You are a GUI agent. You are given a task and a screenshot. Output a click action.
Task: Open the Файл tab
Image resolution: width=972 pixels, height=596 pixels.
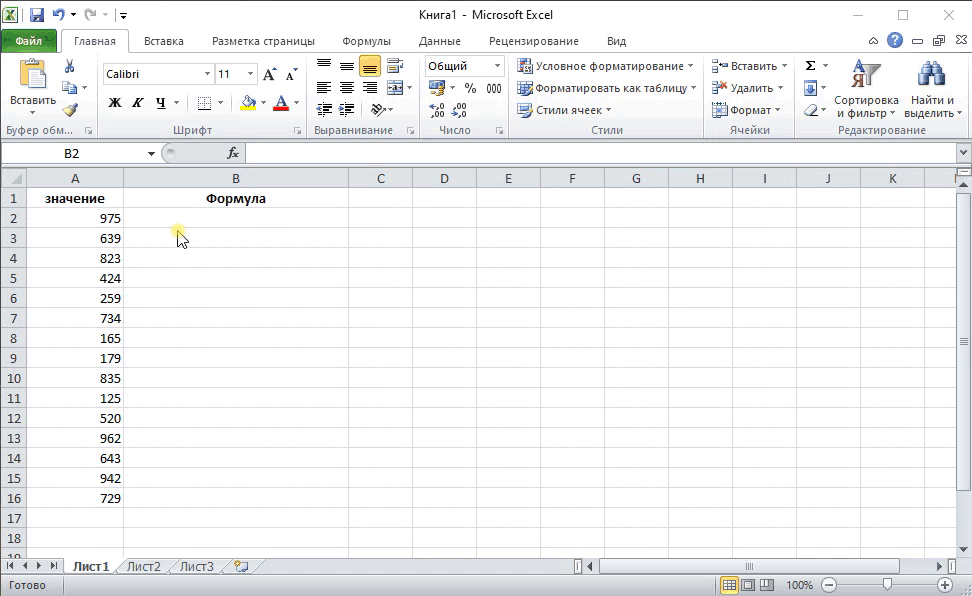[29, 41]
